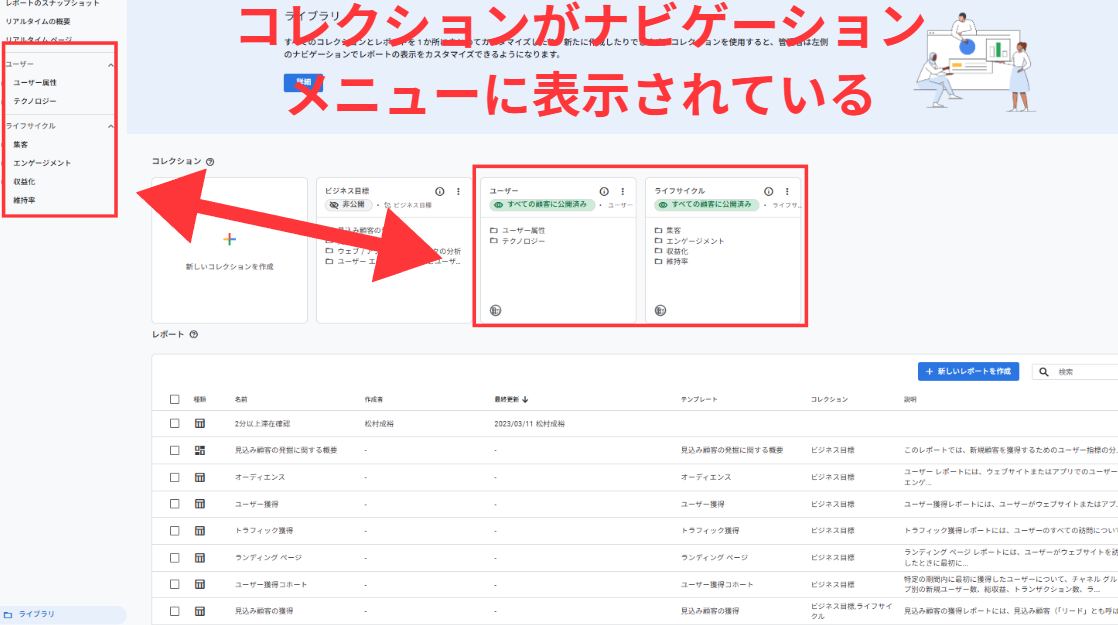Open three-dot menu on ビジネス目標 collection card
Image resolution: width=1118 pixels, height=625 pixels.
click(458, 191)
